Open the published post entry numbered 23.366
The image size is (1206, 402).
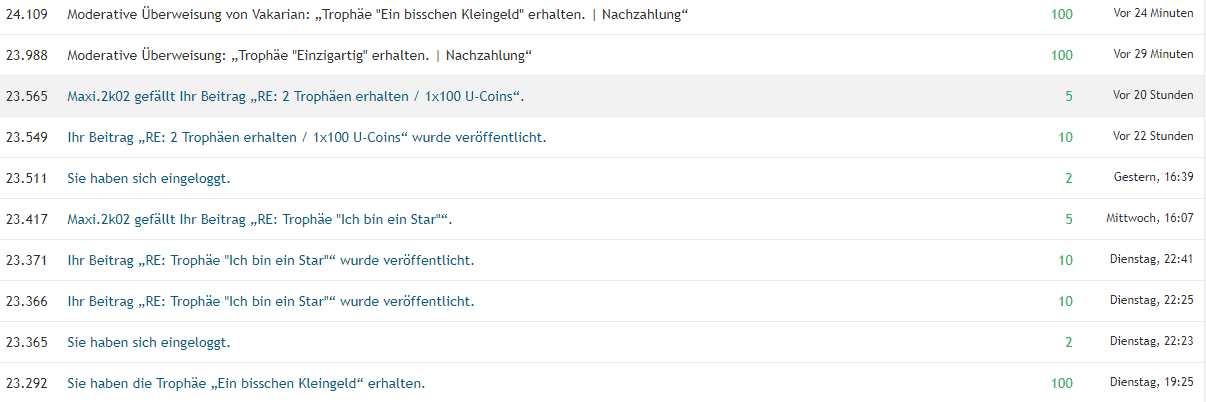(270, 301)
